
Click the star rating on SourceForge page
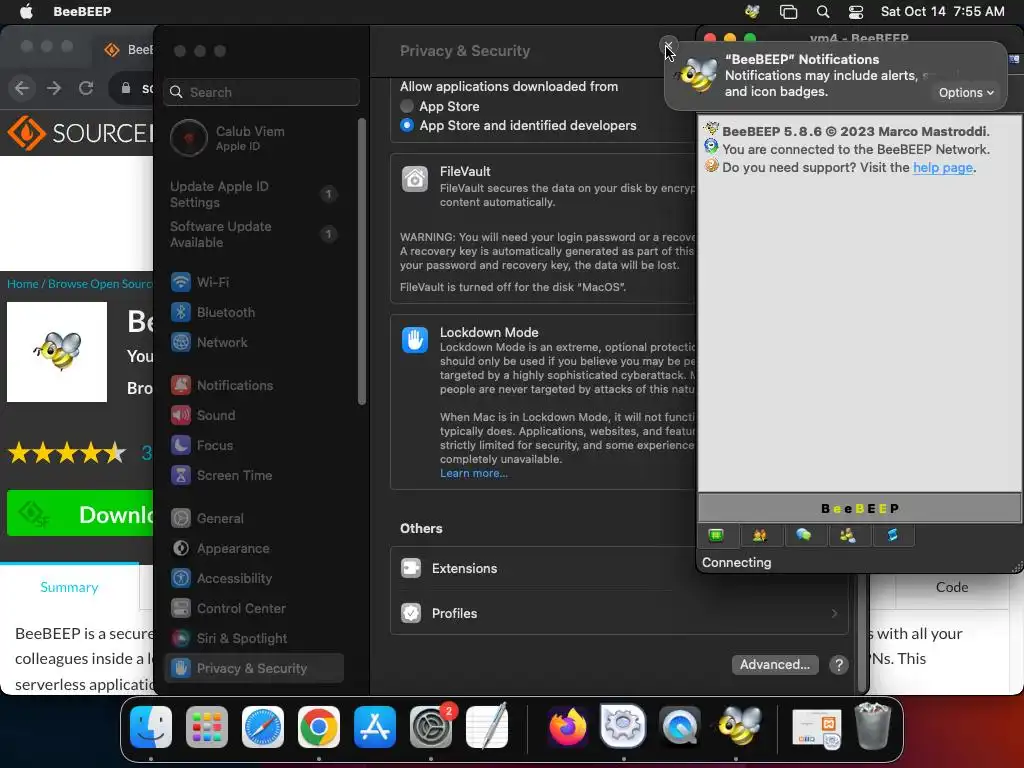click(67, 452)
